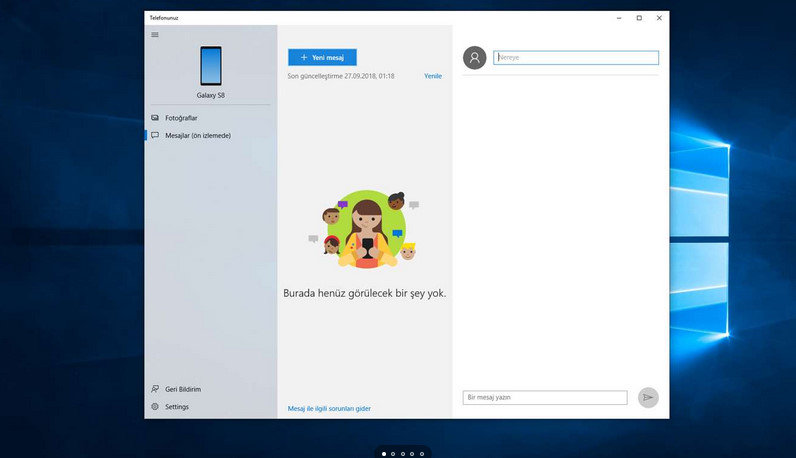Click the empty-state messaging illustration
This screenshot has height=458, width=796.
click(364, 228)
